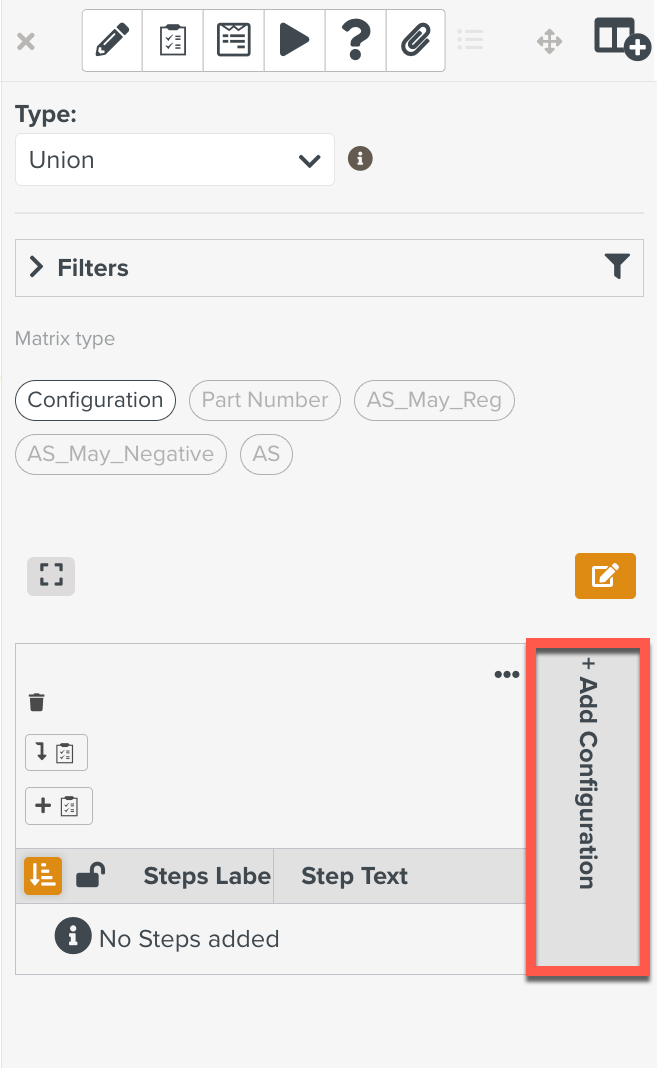Toggle the fullscreen expand button
The width and height of the screenshot is (658, 1068).
coord(51,575)
